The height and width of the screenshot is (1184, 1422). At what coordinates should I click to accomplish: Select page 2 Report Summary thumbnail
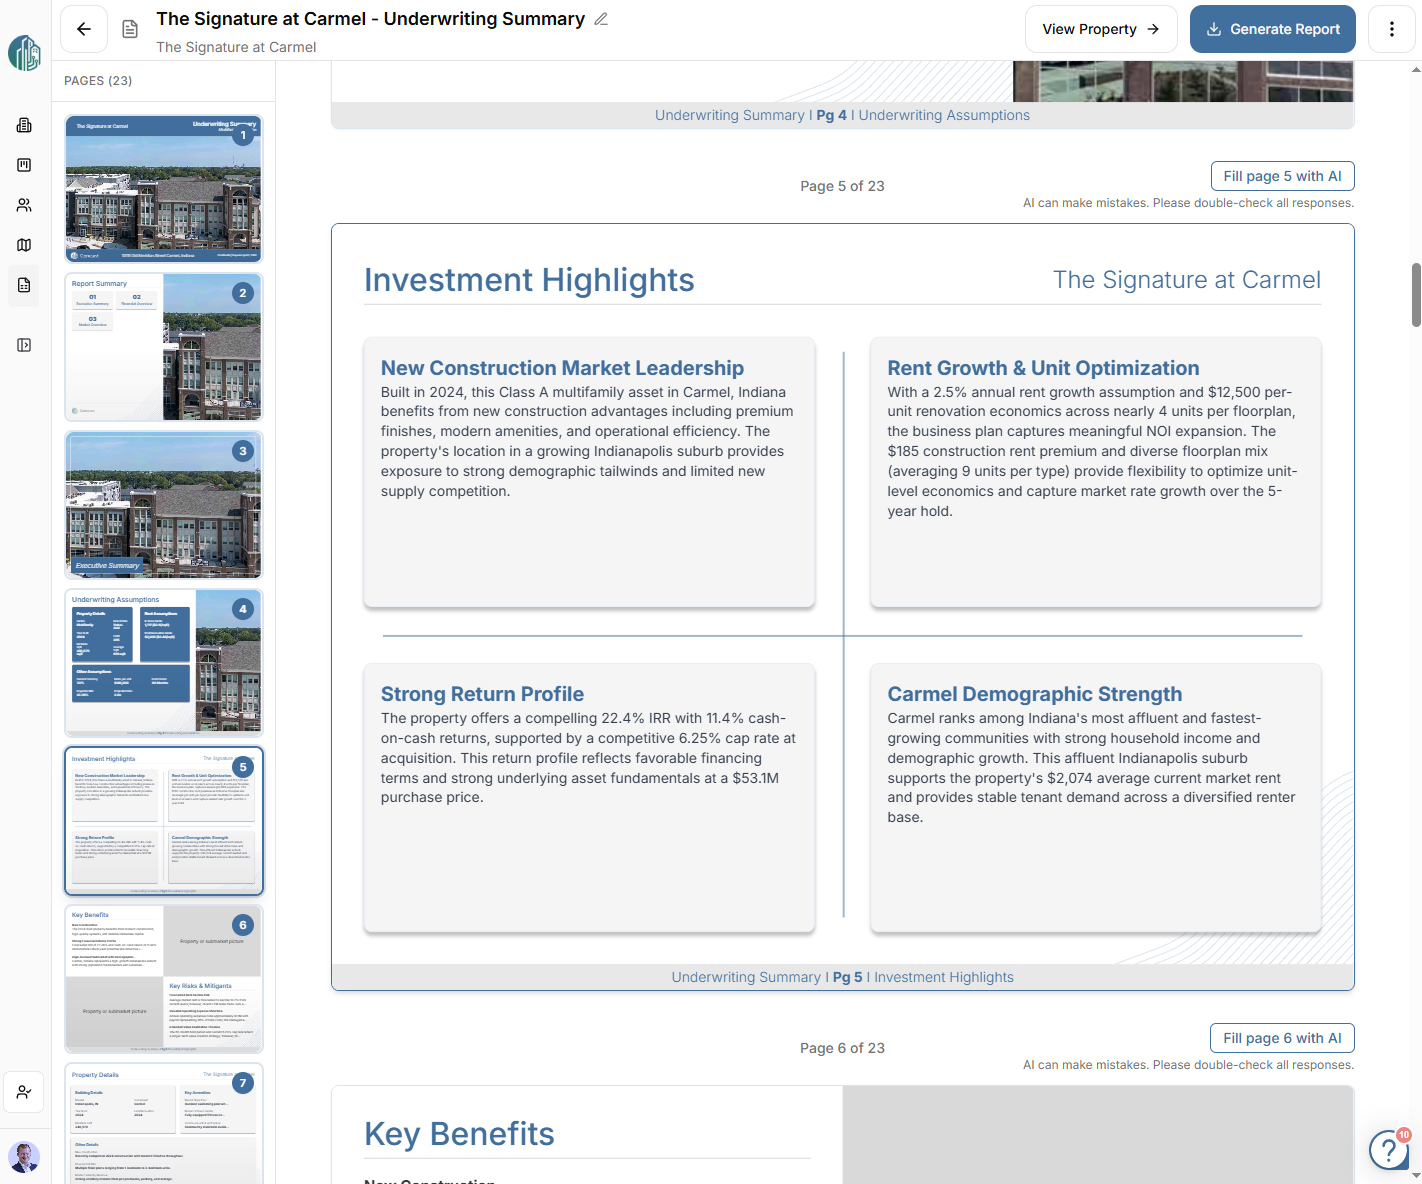click(164, 347)
